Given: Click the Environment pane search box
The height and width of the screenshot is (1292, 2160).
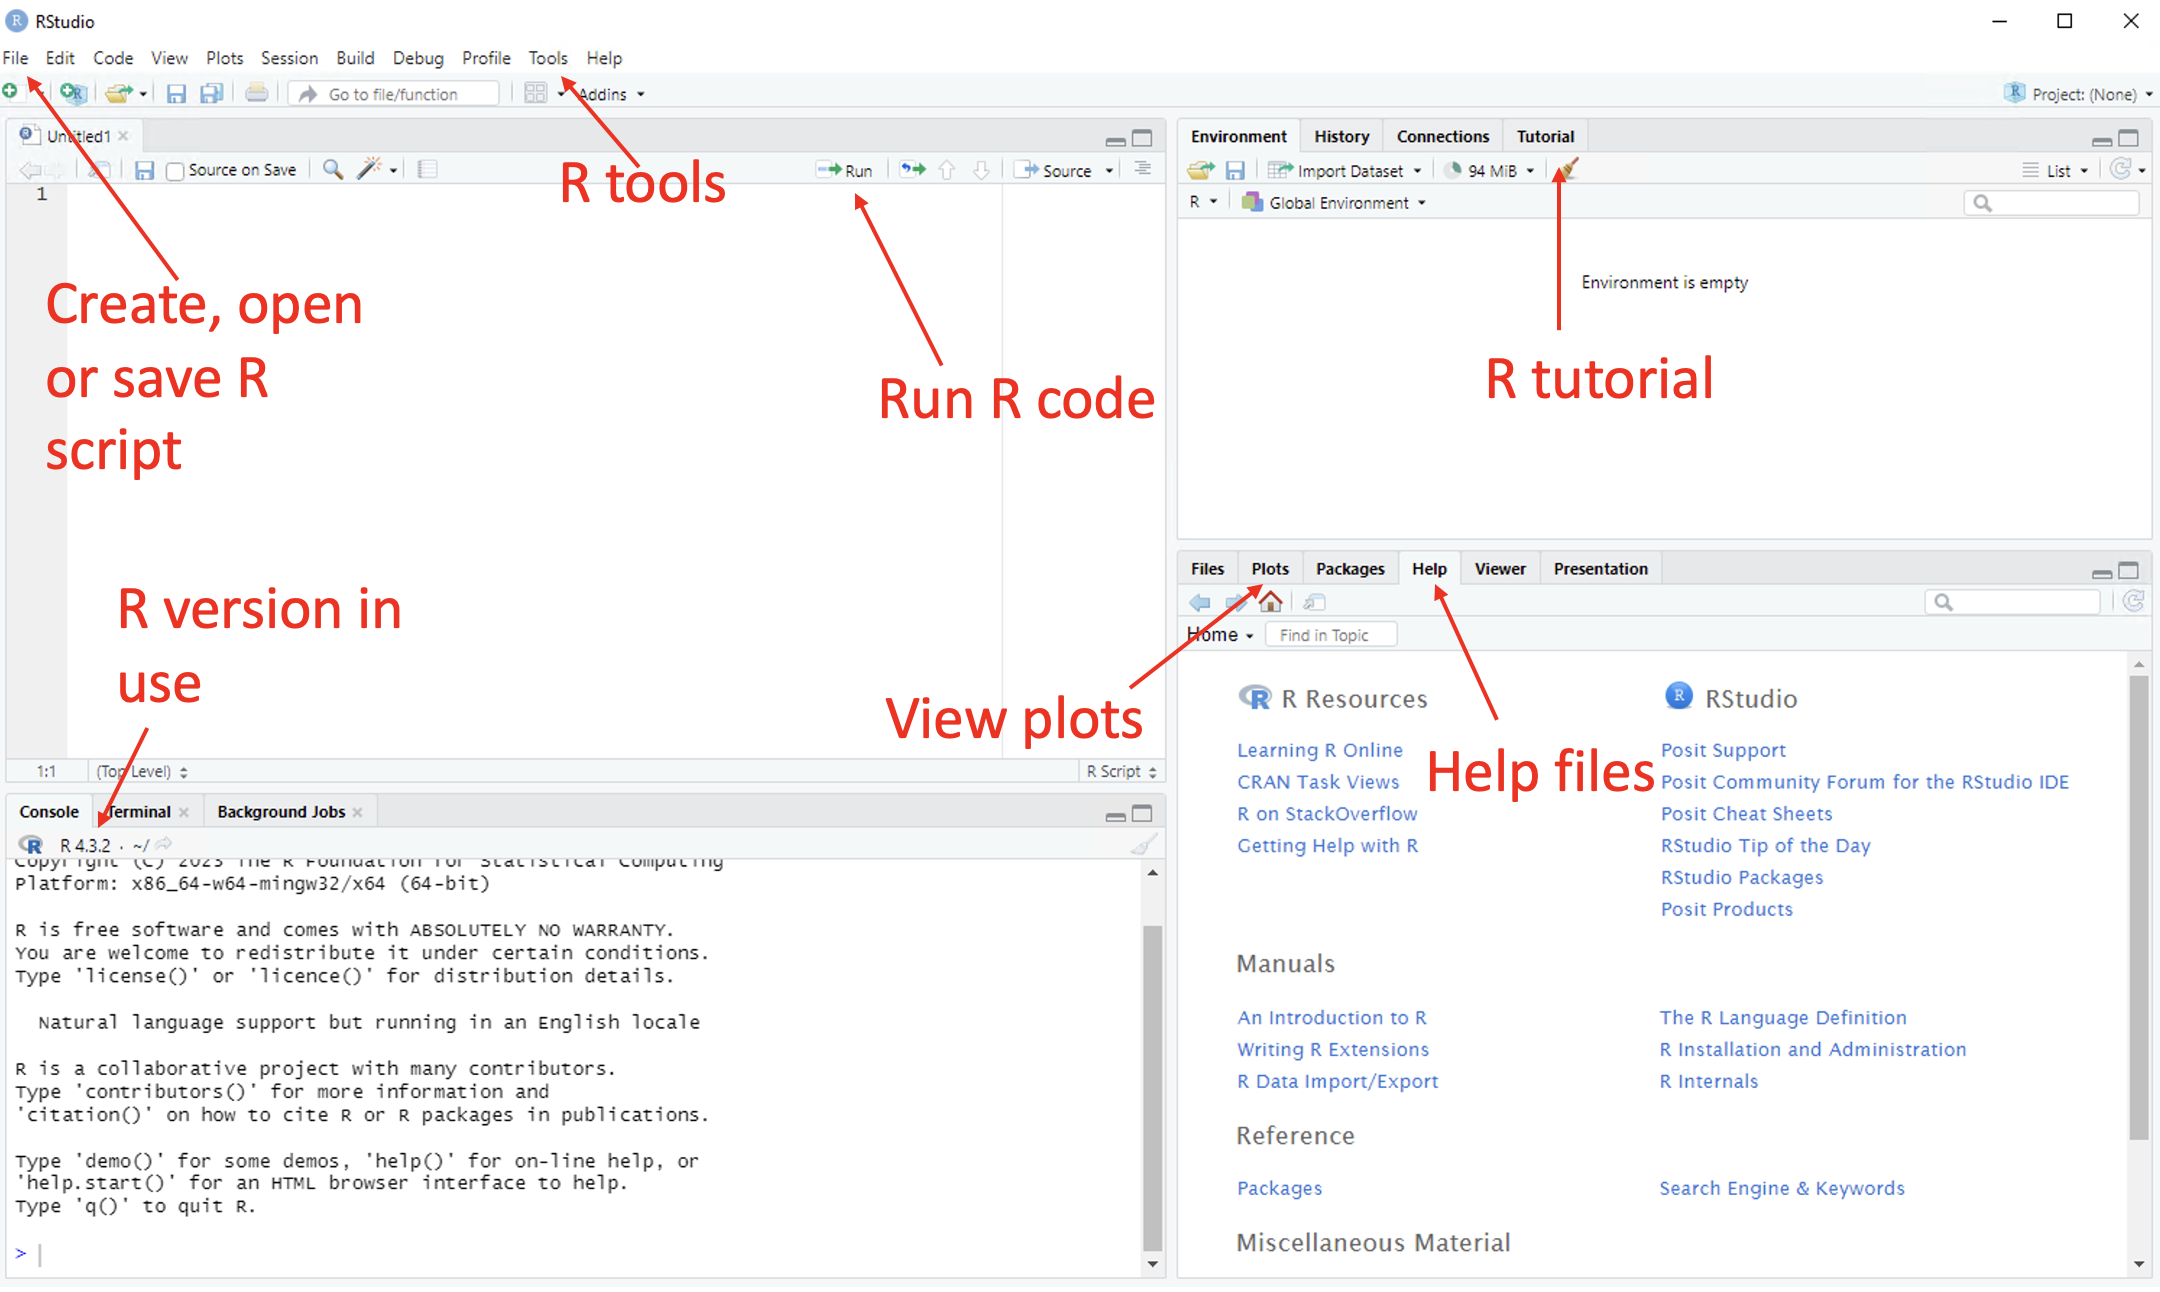Looking at the screenshot, I should click(x=2052, y=203).
